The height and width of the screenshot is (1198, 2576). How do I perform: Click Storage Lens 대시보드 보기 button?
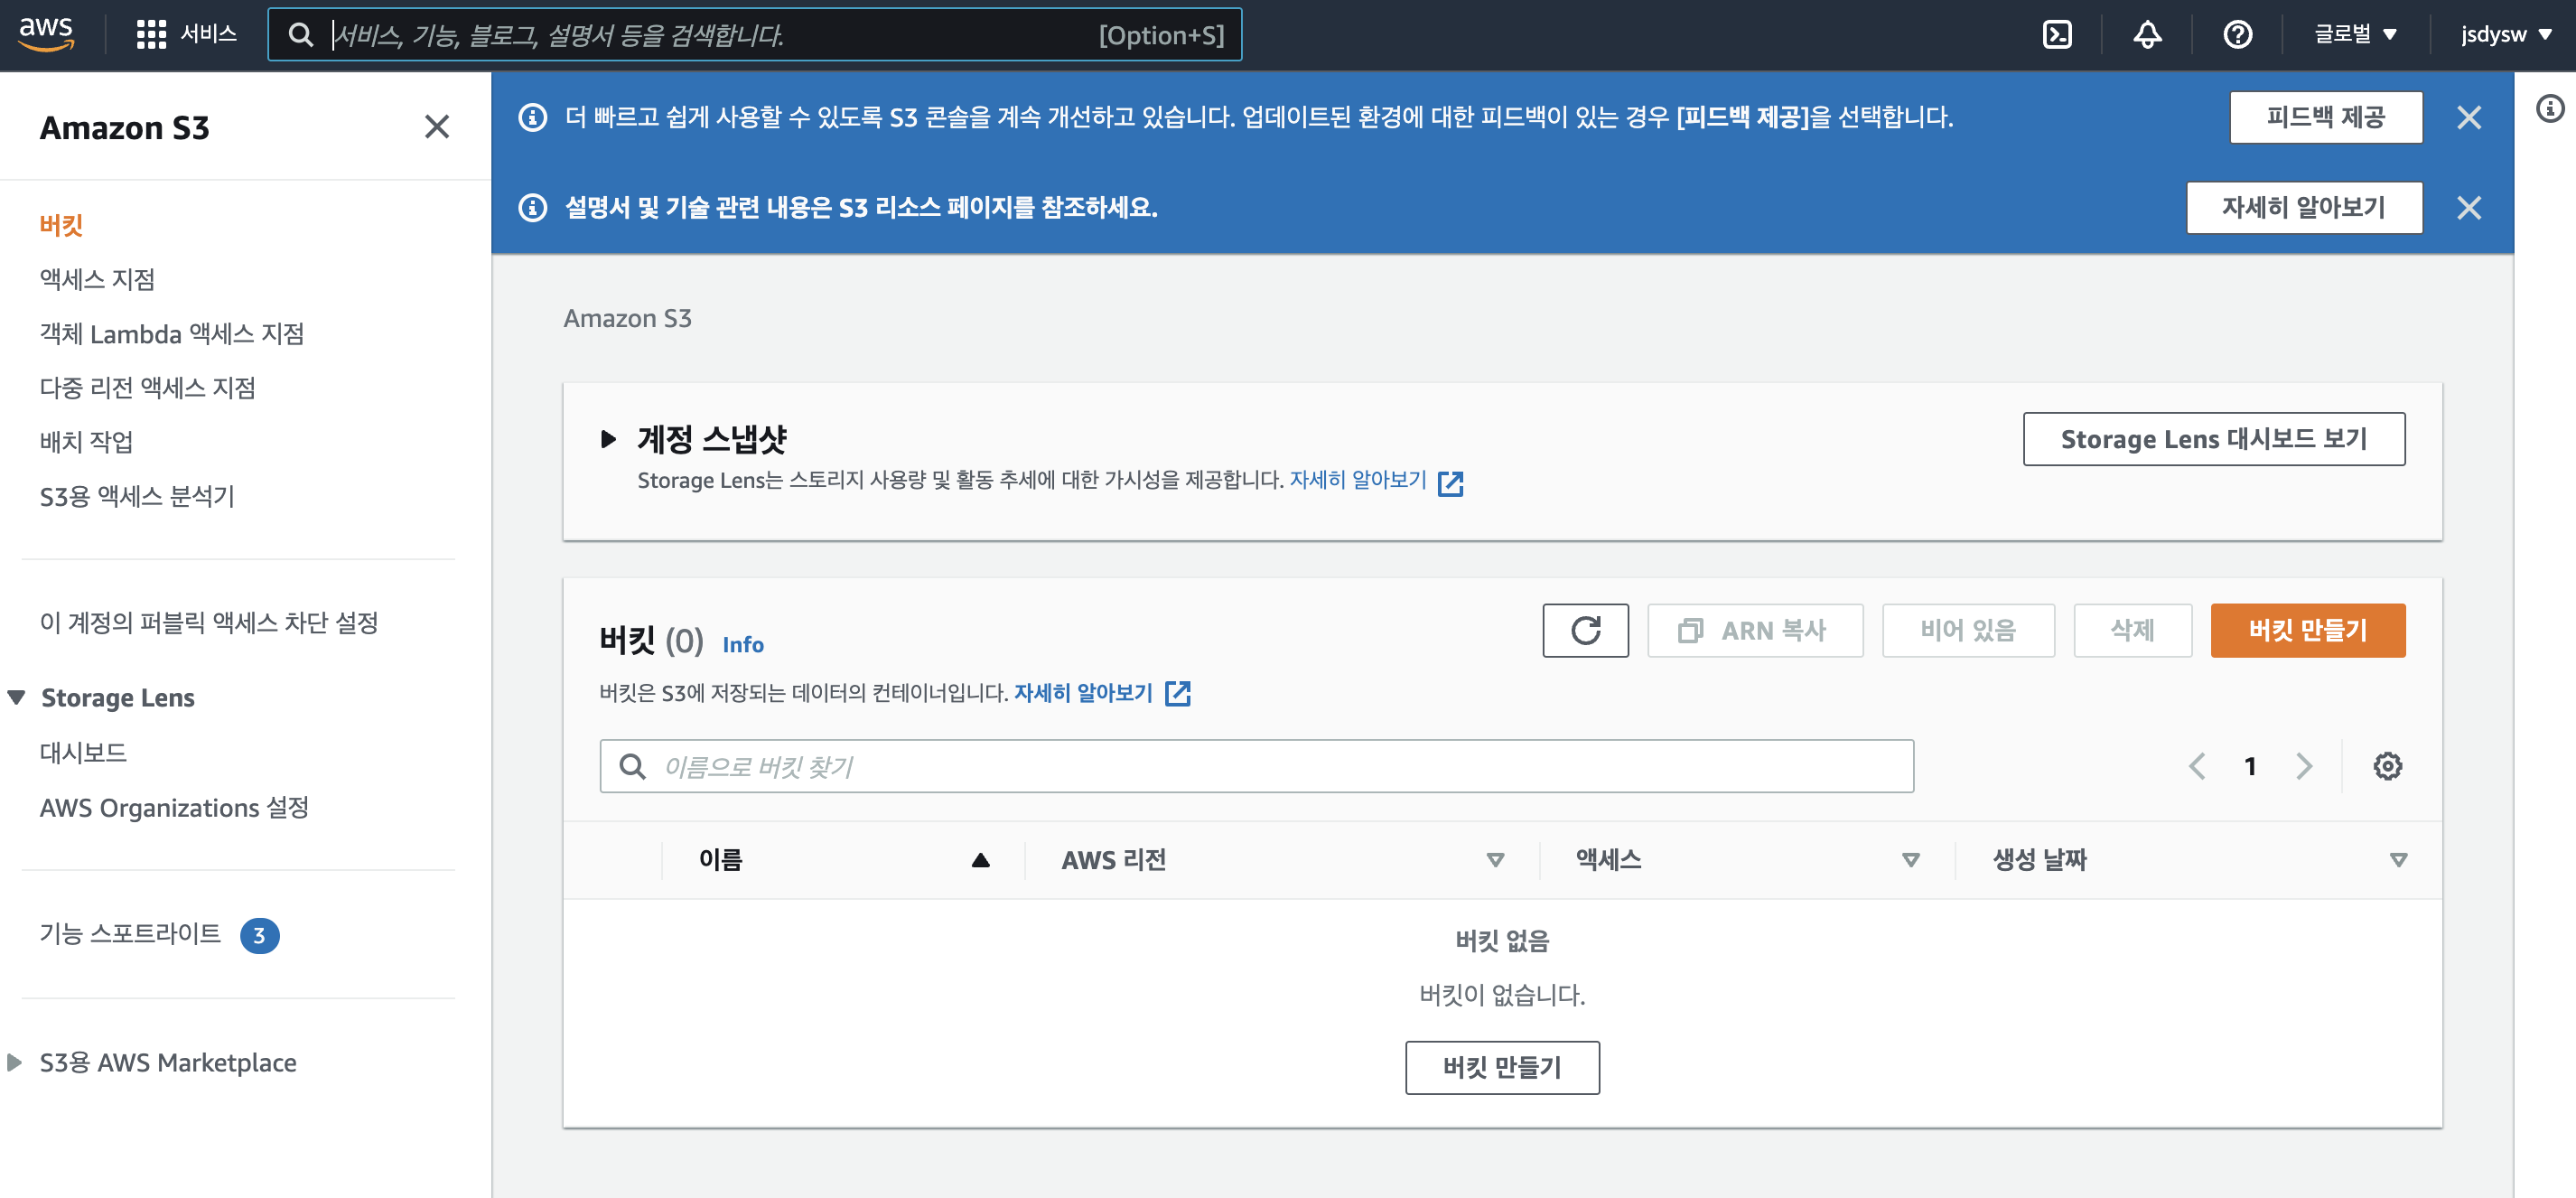pos(2213,439)
